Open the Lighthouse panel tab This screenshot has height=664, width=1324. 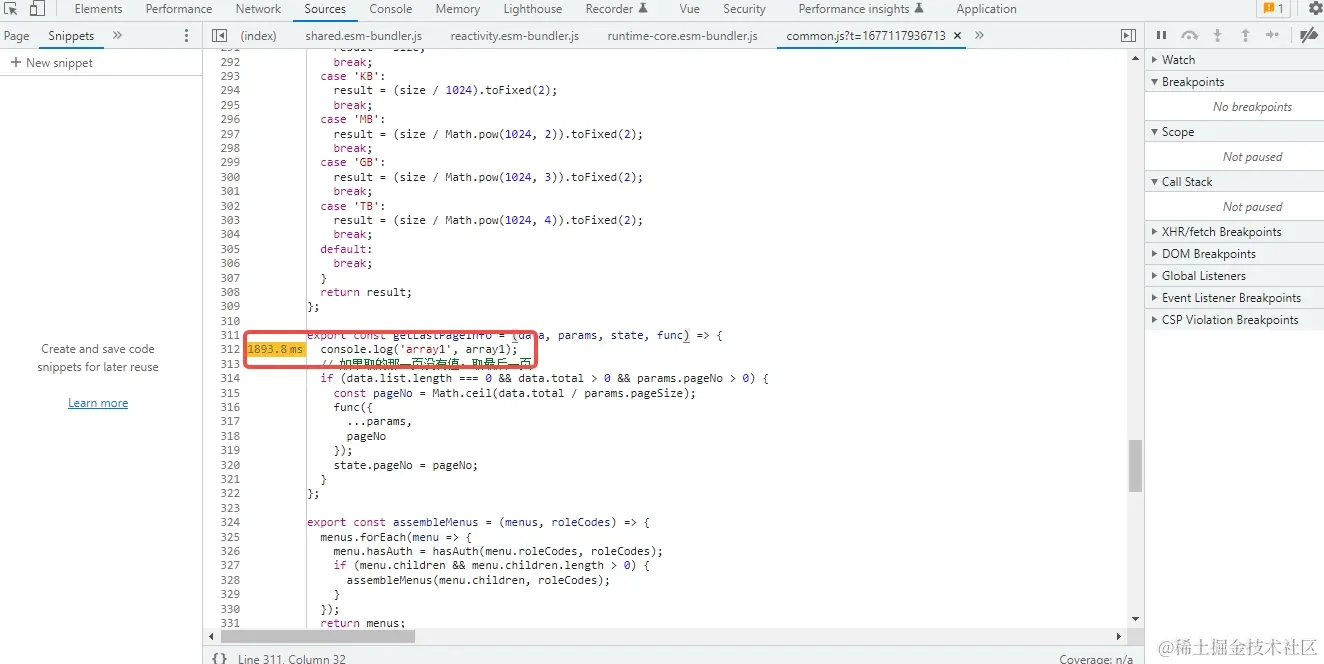point(532,9)
